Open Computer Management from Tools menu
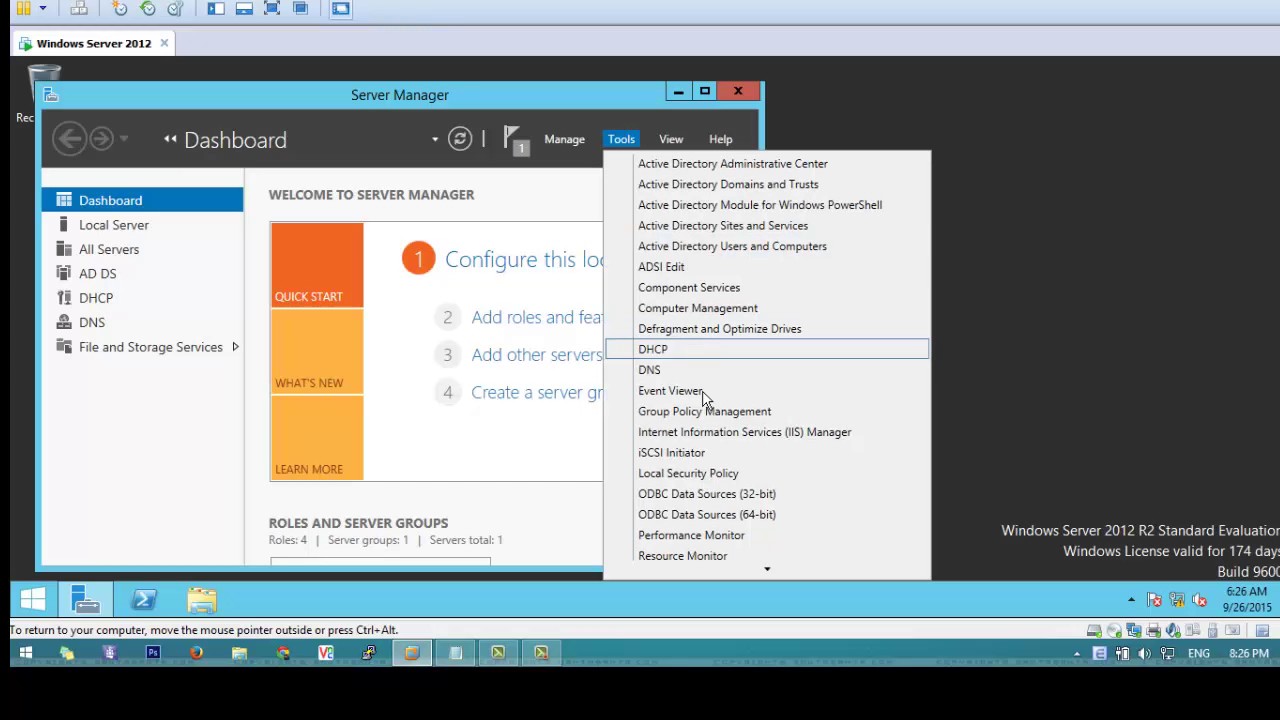The width and height of the screenshot is (1280, 720). coord(767,308)
